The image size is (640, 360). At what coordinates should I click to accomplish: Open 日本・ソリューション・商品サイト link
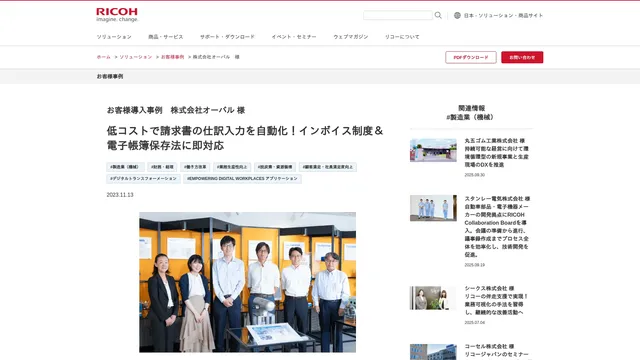(503, 16)
